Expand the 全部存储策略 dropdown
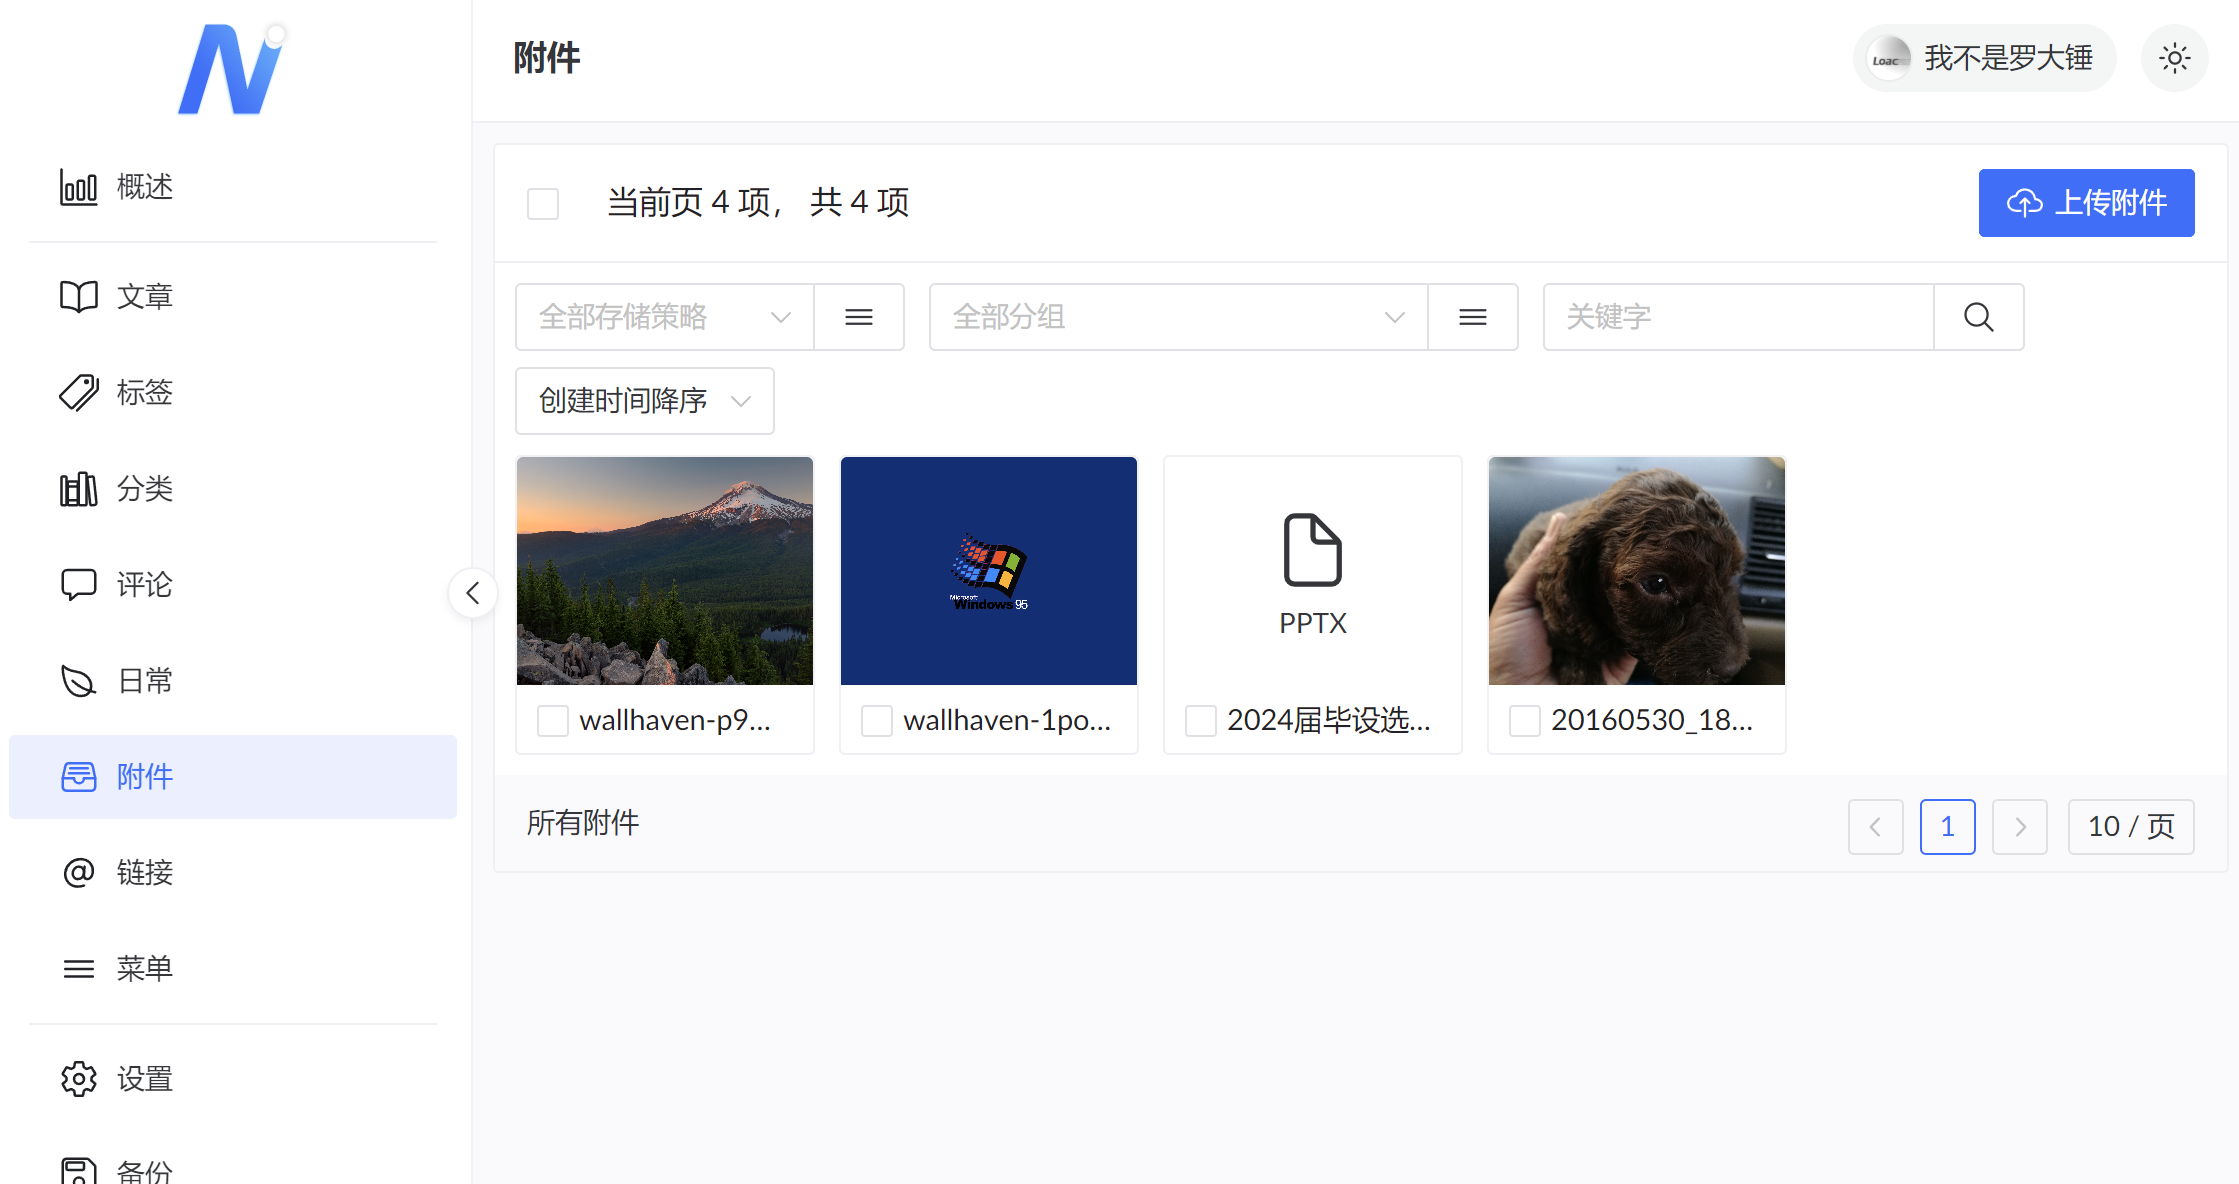 click(664, 317)
